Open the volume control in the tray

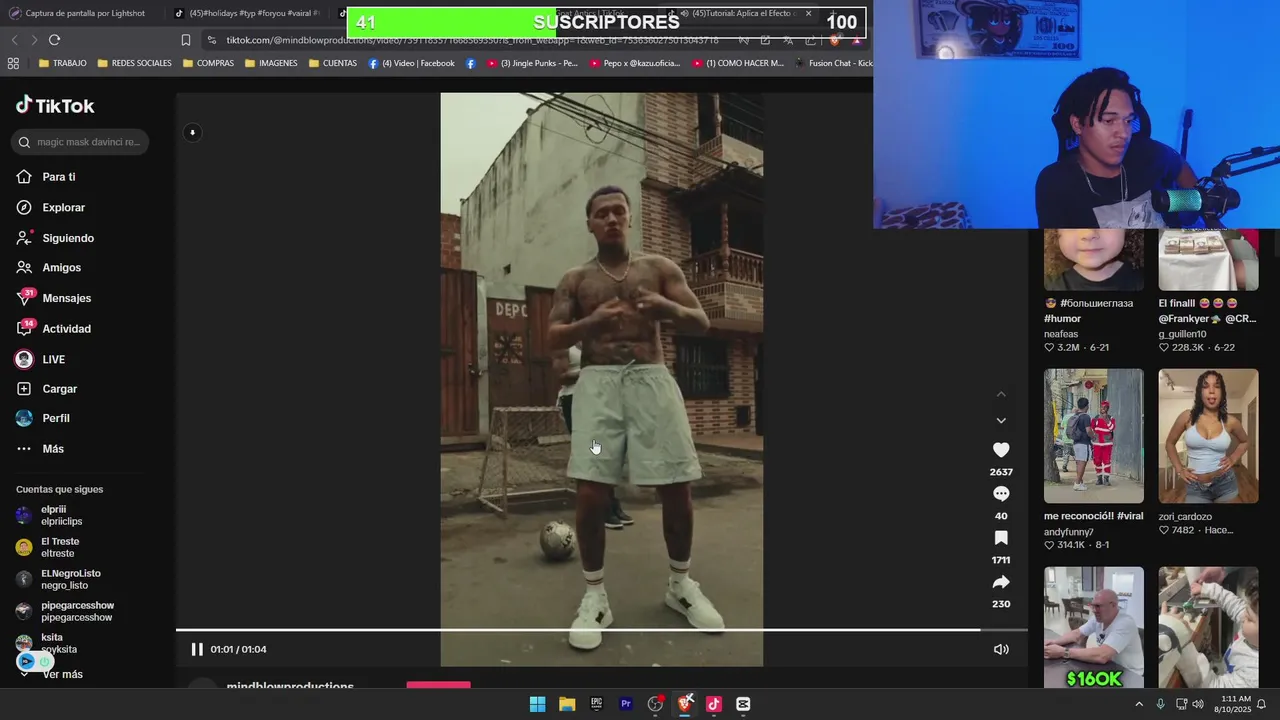(x=1198, y=704)
